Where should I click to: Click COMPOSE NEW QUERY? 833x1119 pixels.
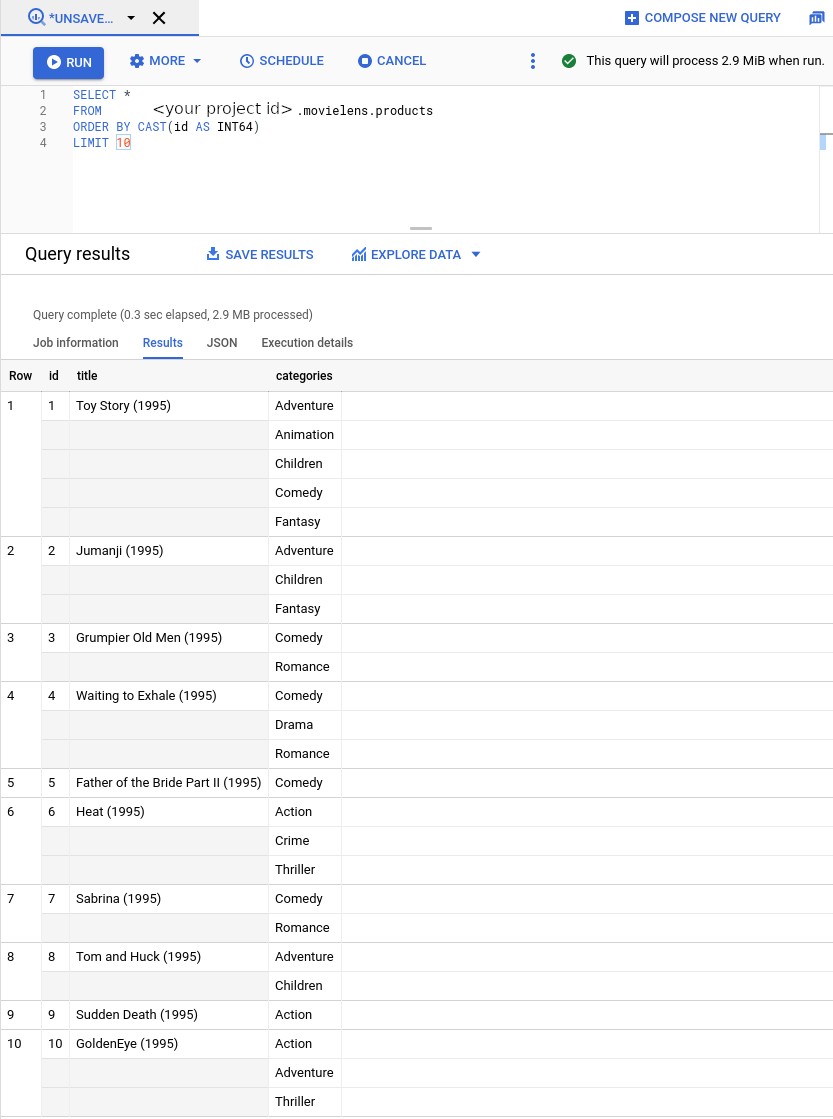point(711,17)
